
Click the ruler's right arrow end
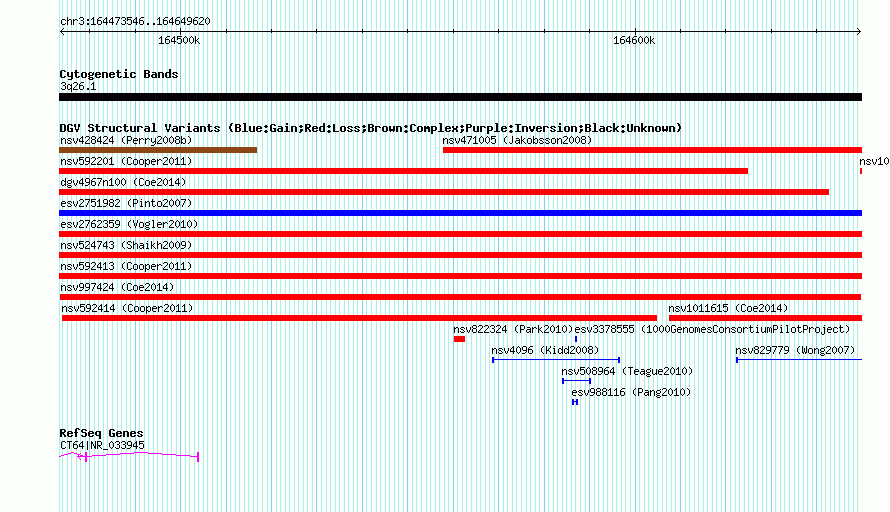click(x=859, y=31)
